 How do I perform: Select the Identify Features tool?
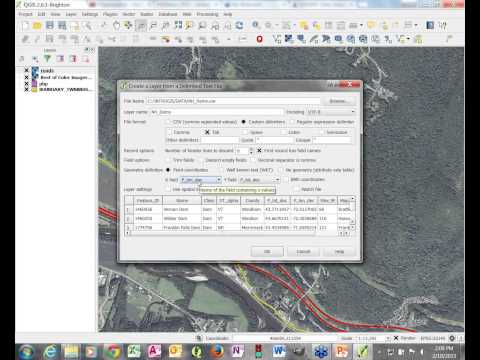[256, 25]
